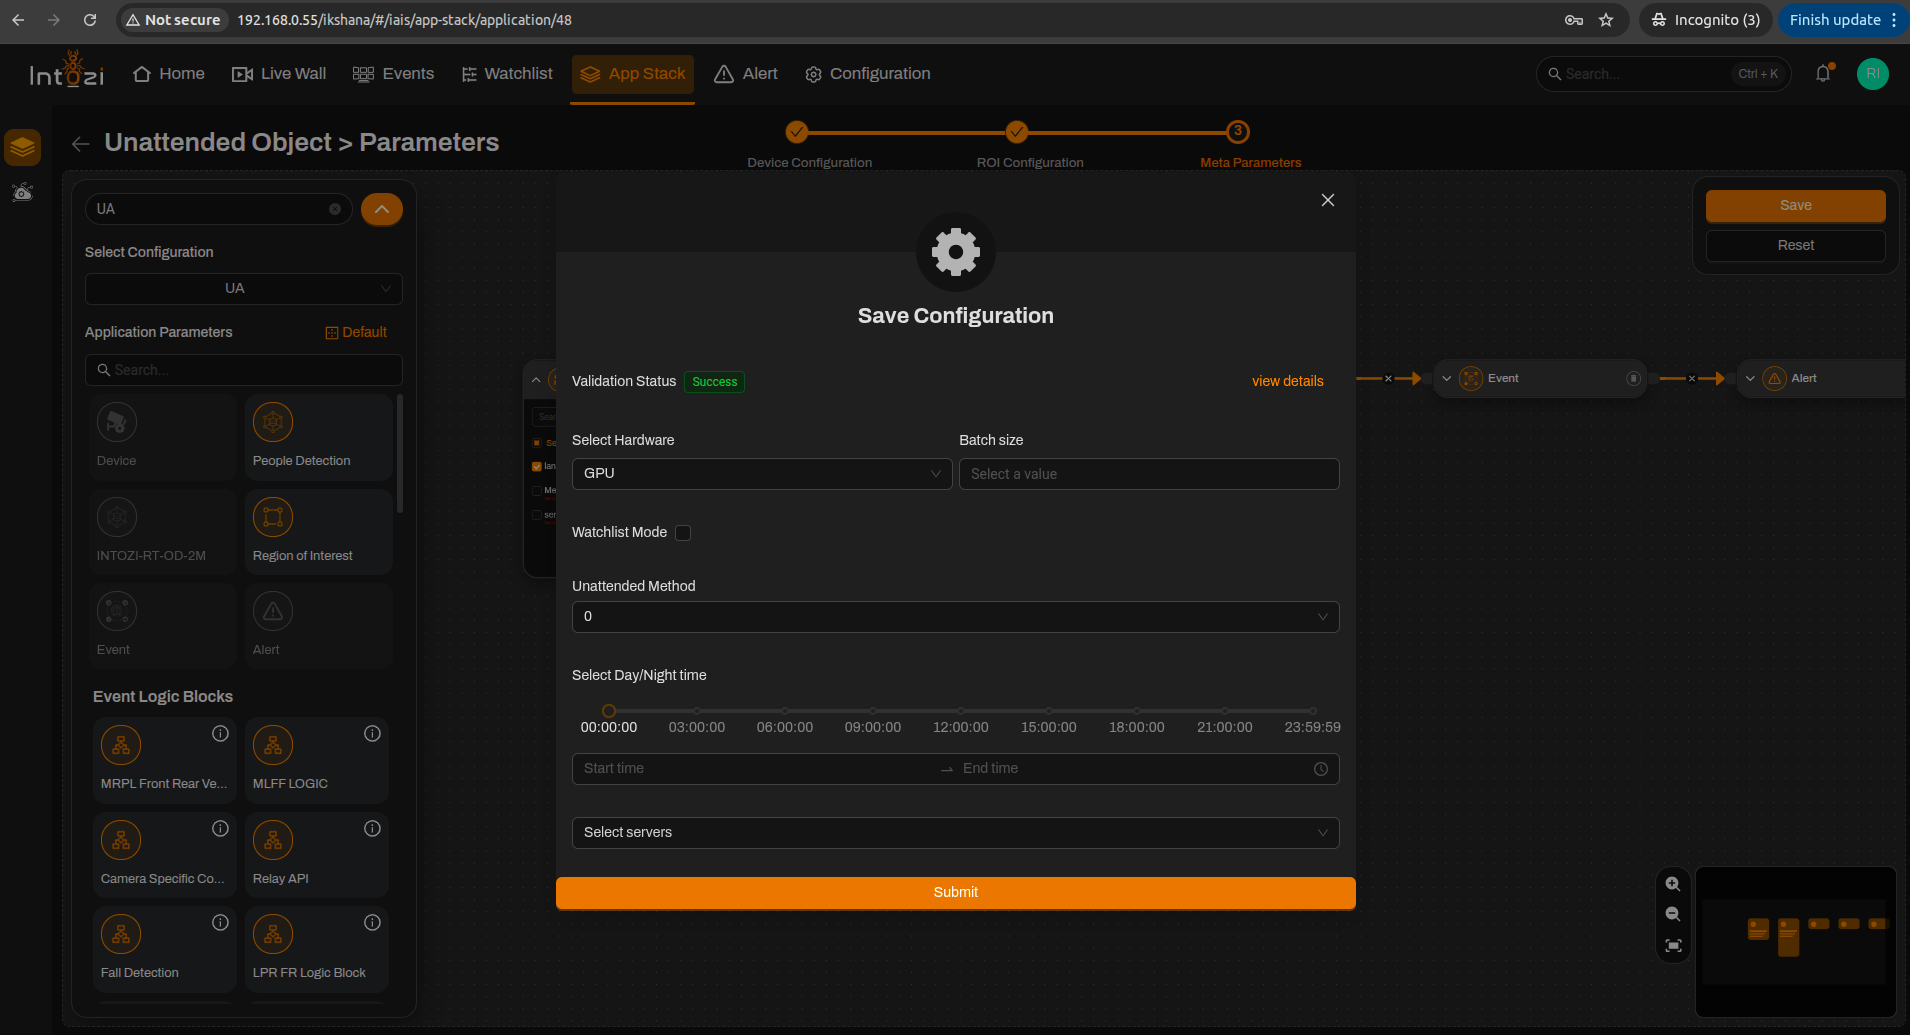Open the Select Hardware GPU dropdown
This screenshot has width=1910, height=1035.
click(x=761, y=474)
